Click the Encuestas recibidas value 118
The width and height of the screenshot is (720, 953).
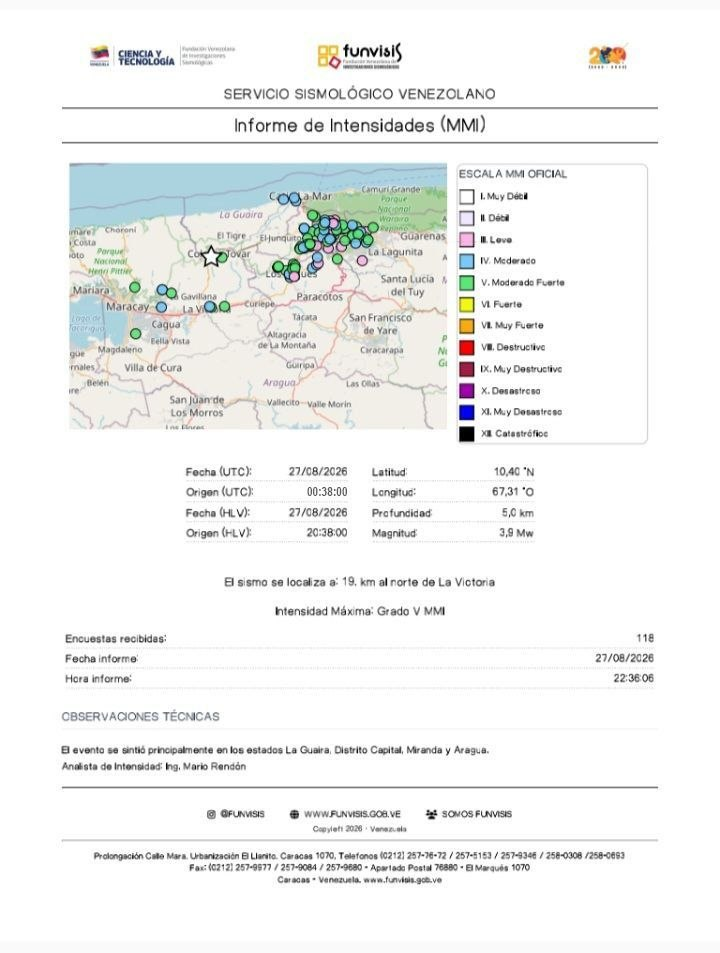click(645, 638)
